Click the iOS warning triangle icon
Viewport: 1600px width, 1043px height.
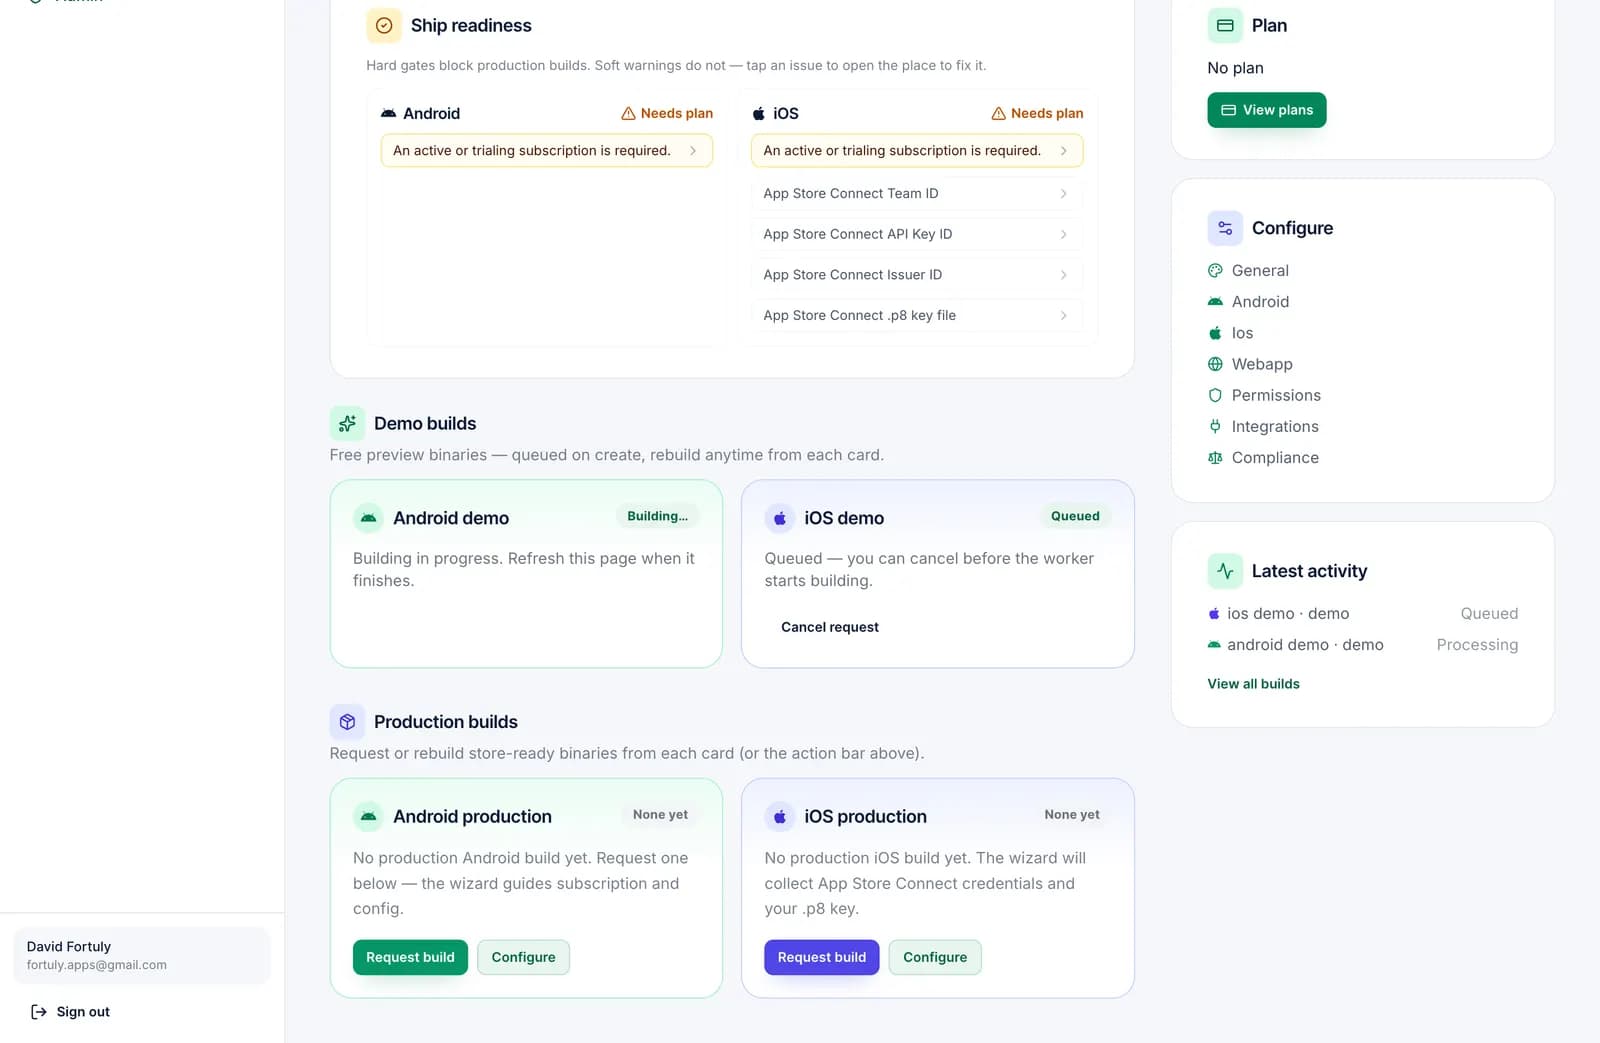point(998,114)
